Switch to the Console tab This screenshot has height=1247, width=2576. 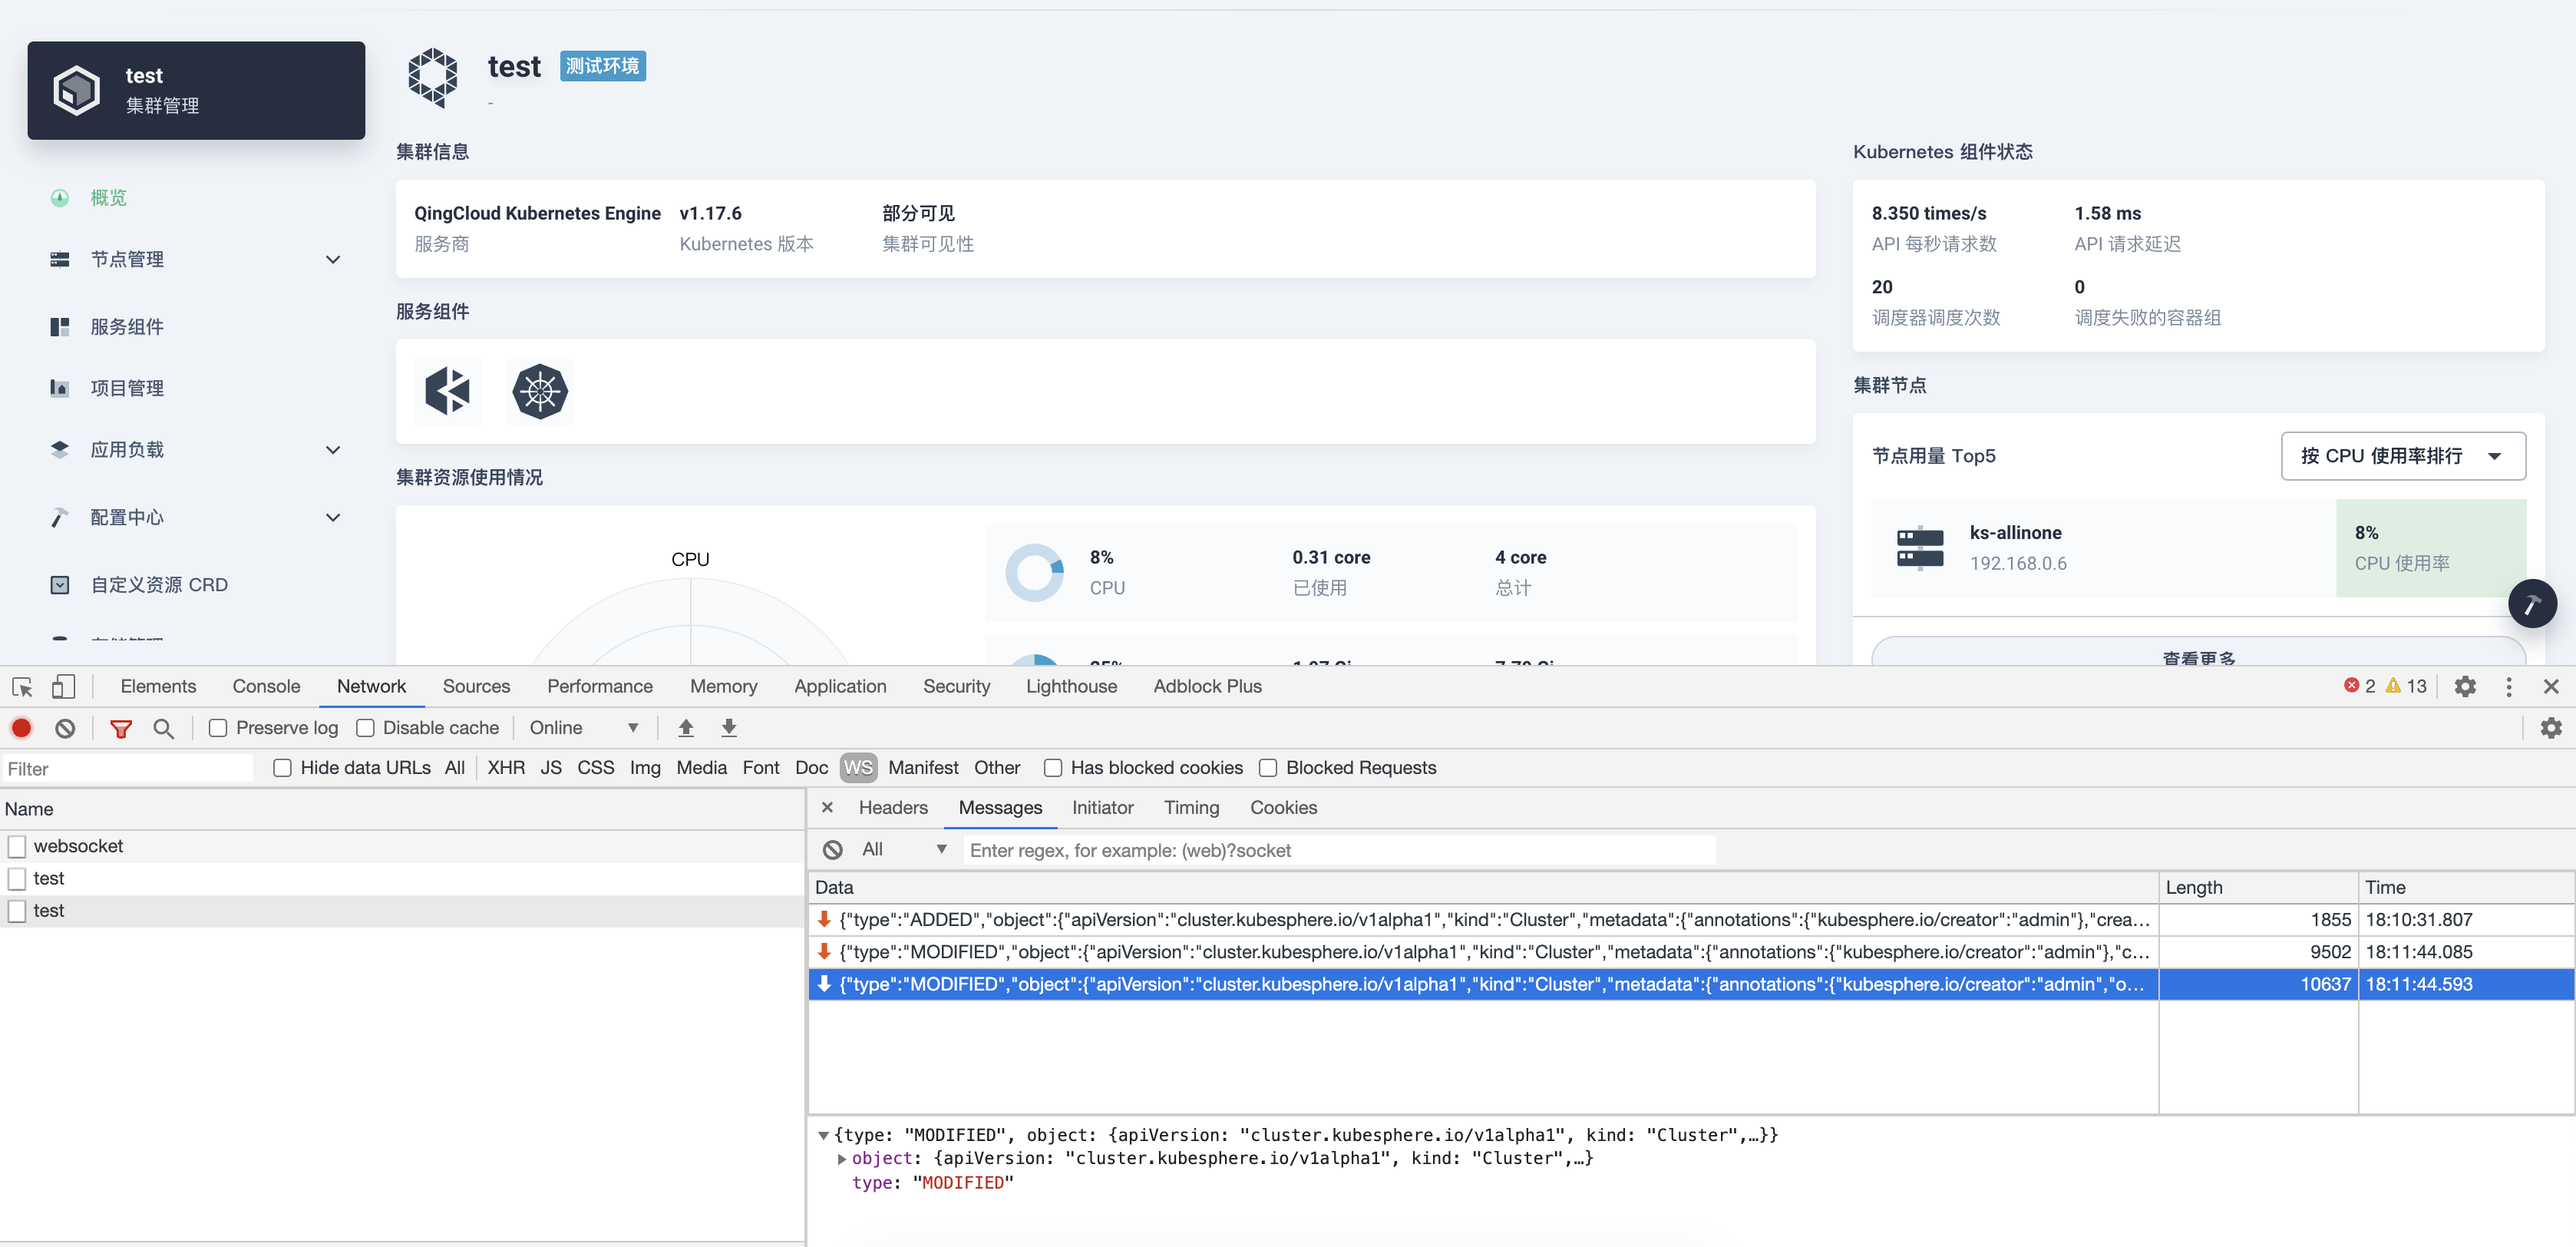(265, 686)
